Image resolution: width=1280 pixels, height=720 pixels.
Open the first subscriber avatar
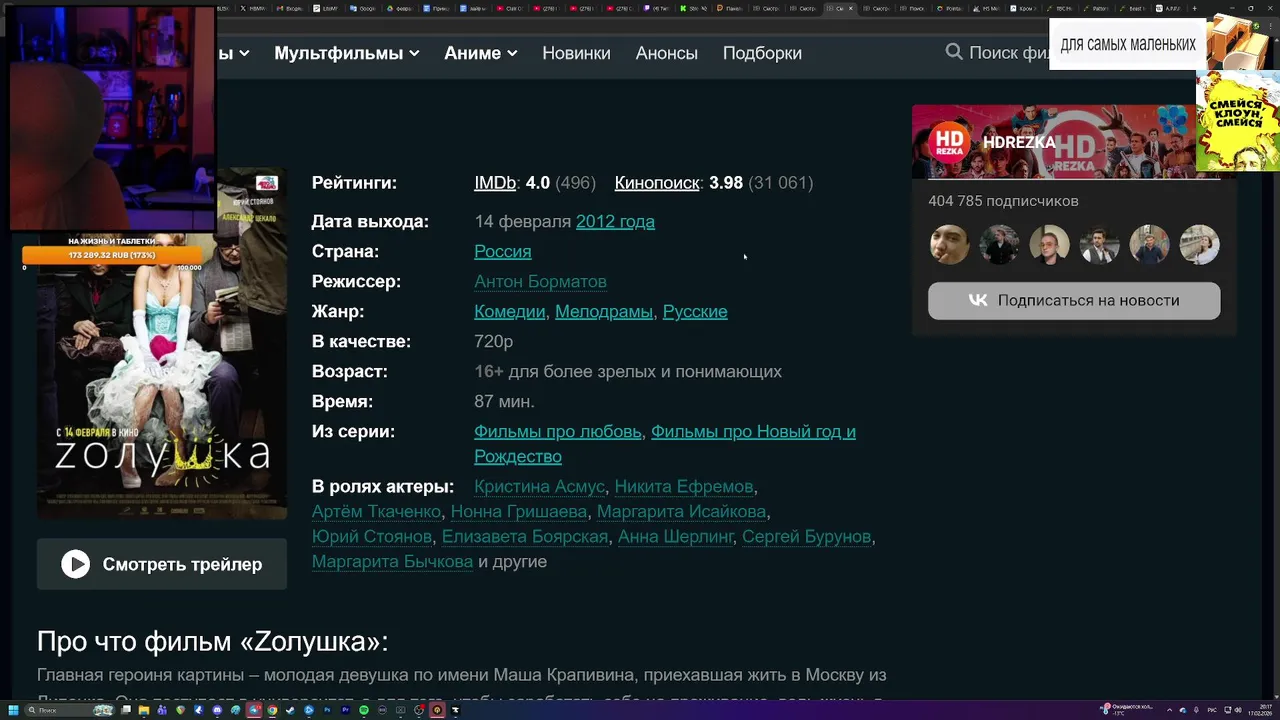(x=949, y=245)
